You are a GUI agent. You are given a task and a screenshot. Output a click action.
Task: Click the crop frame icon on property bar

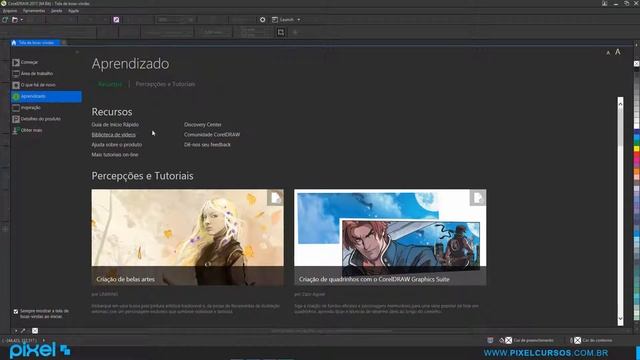click(281, 32)
